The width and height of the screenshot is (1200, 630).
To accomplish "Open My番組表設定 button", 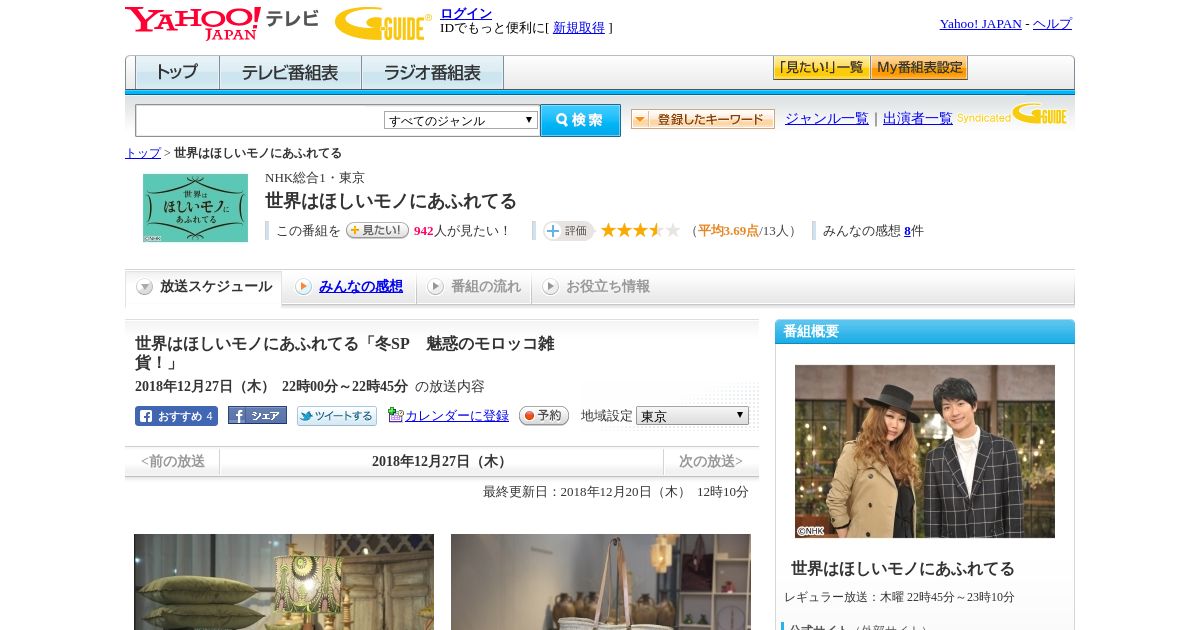I will pos(919,68).
